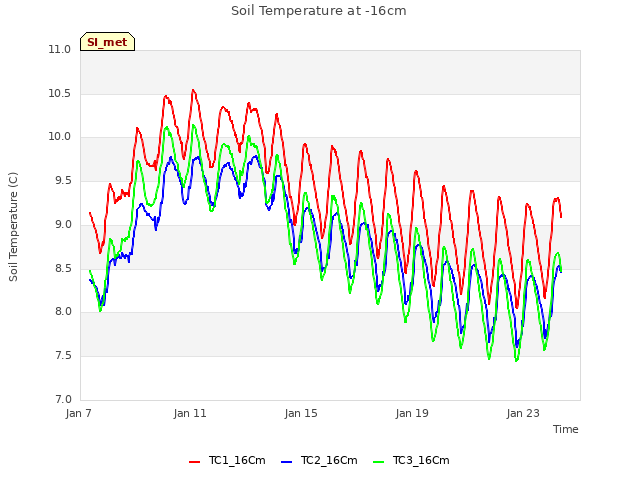Click the 11.0 y-axis tick label
640x480 pixels.
coord(60,50)
